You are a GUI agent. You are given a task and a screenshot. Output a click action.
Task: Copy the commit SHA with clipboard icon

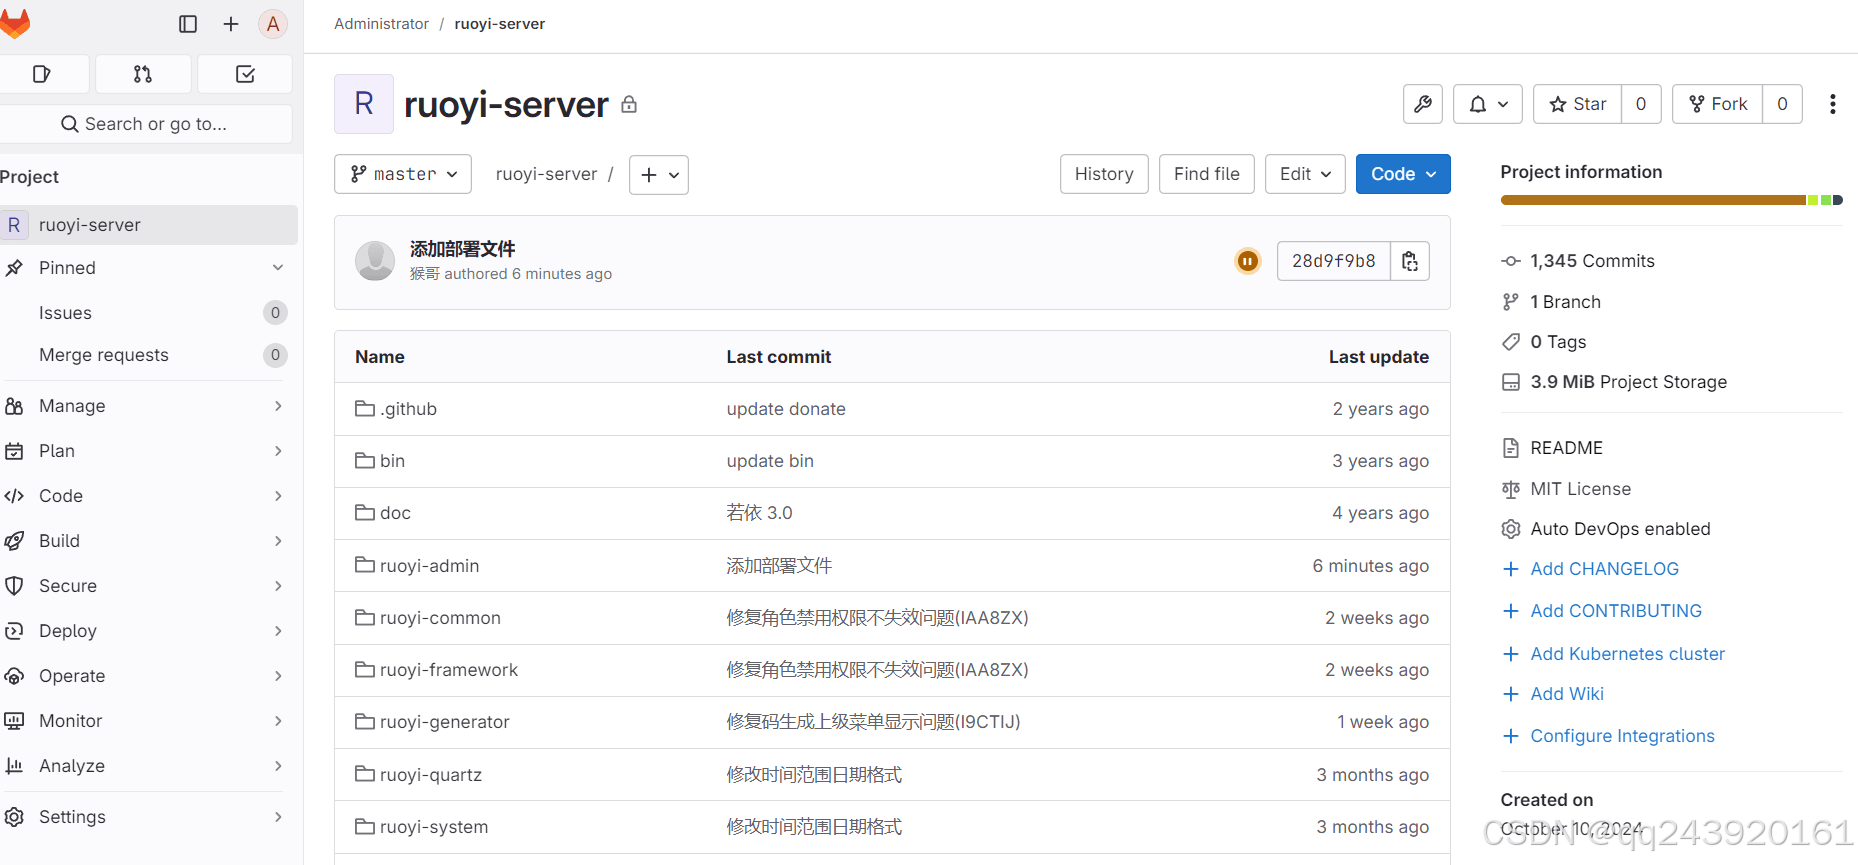point(1410,261)
